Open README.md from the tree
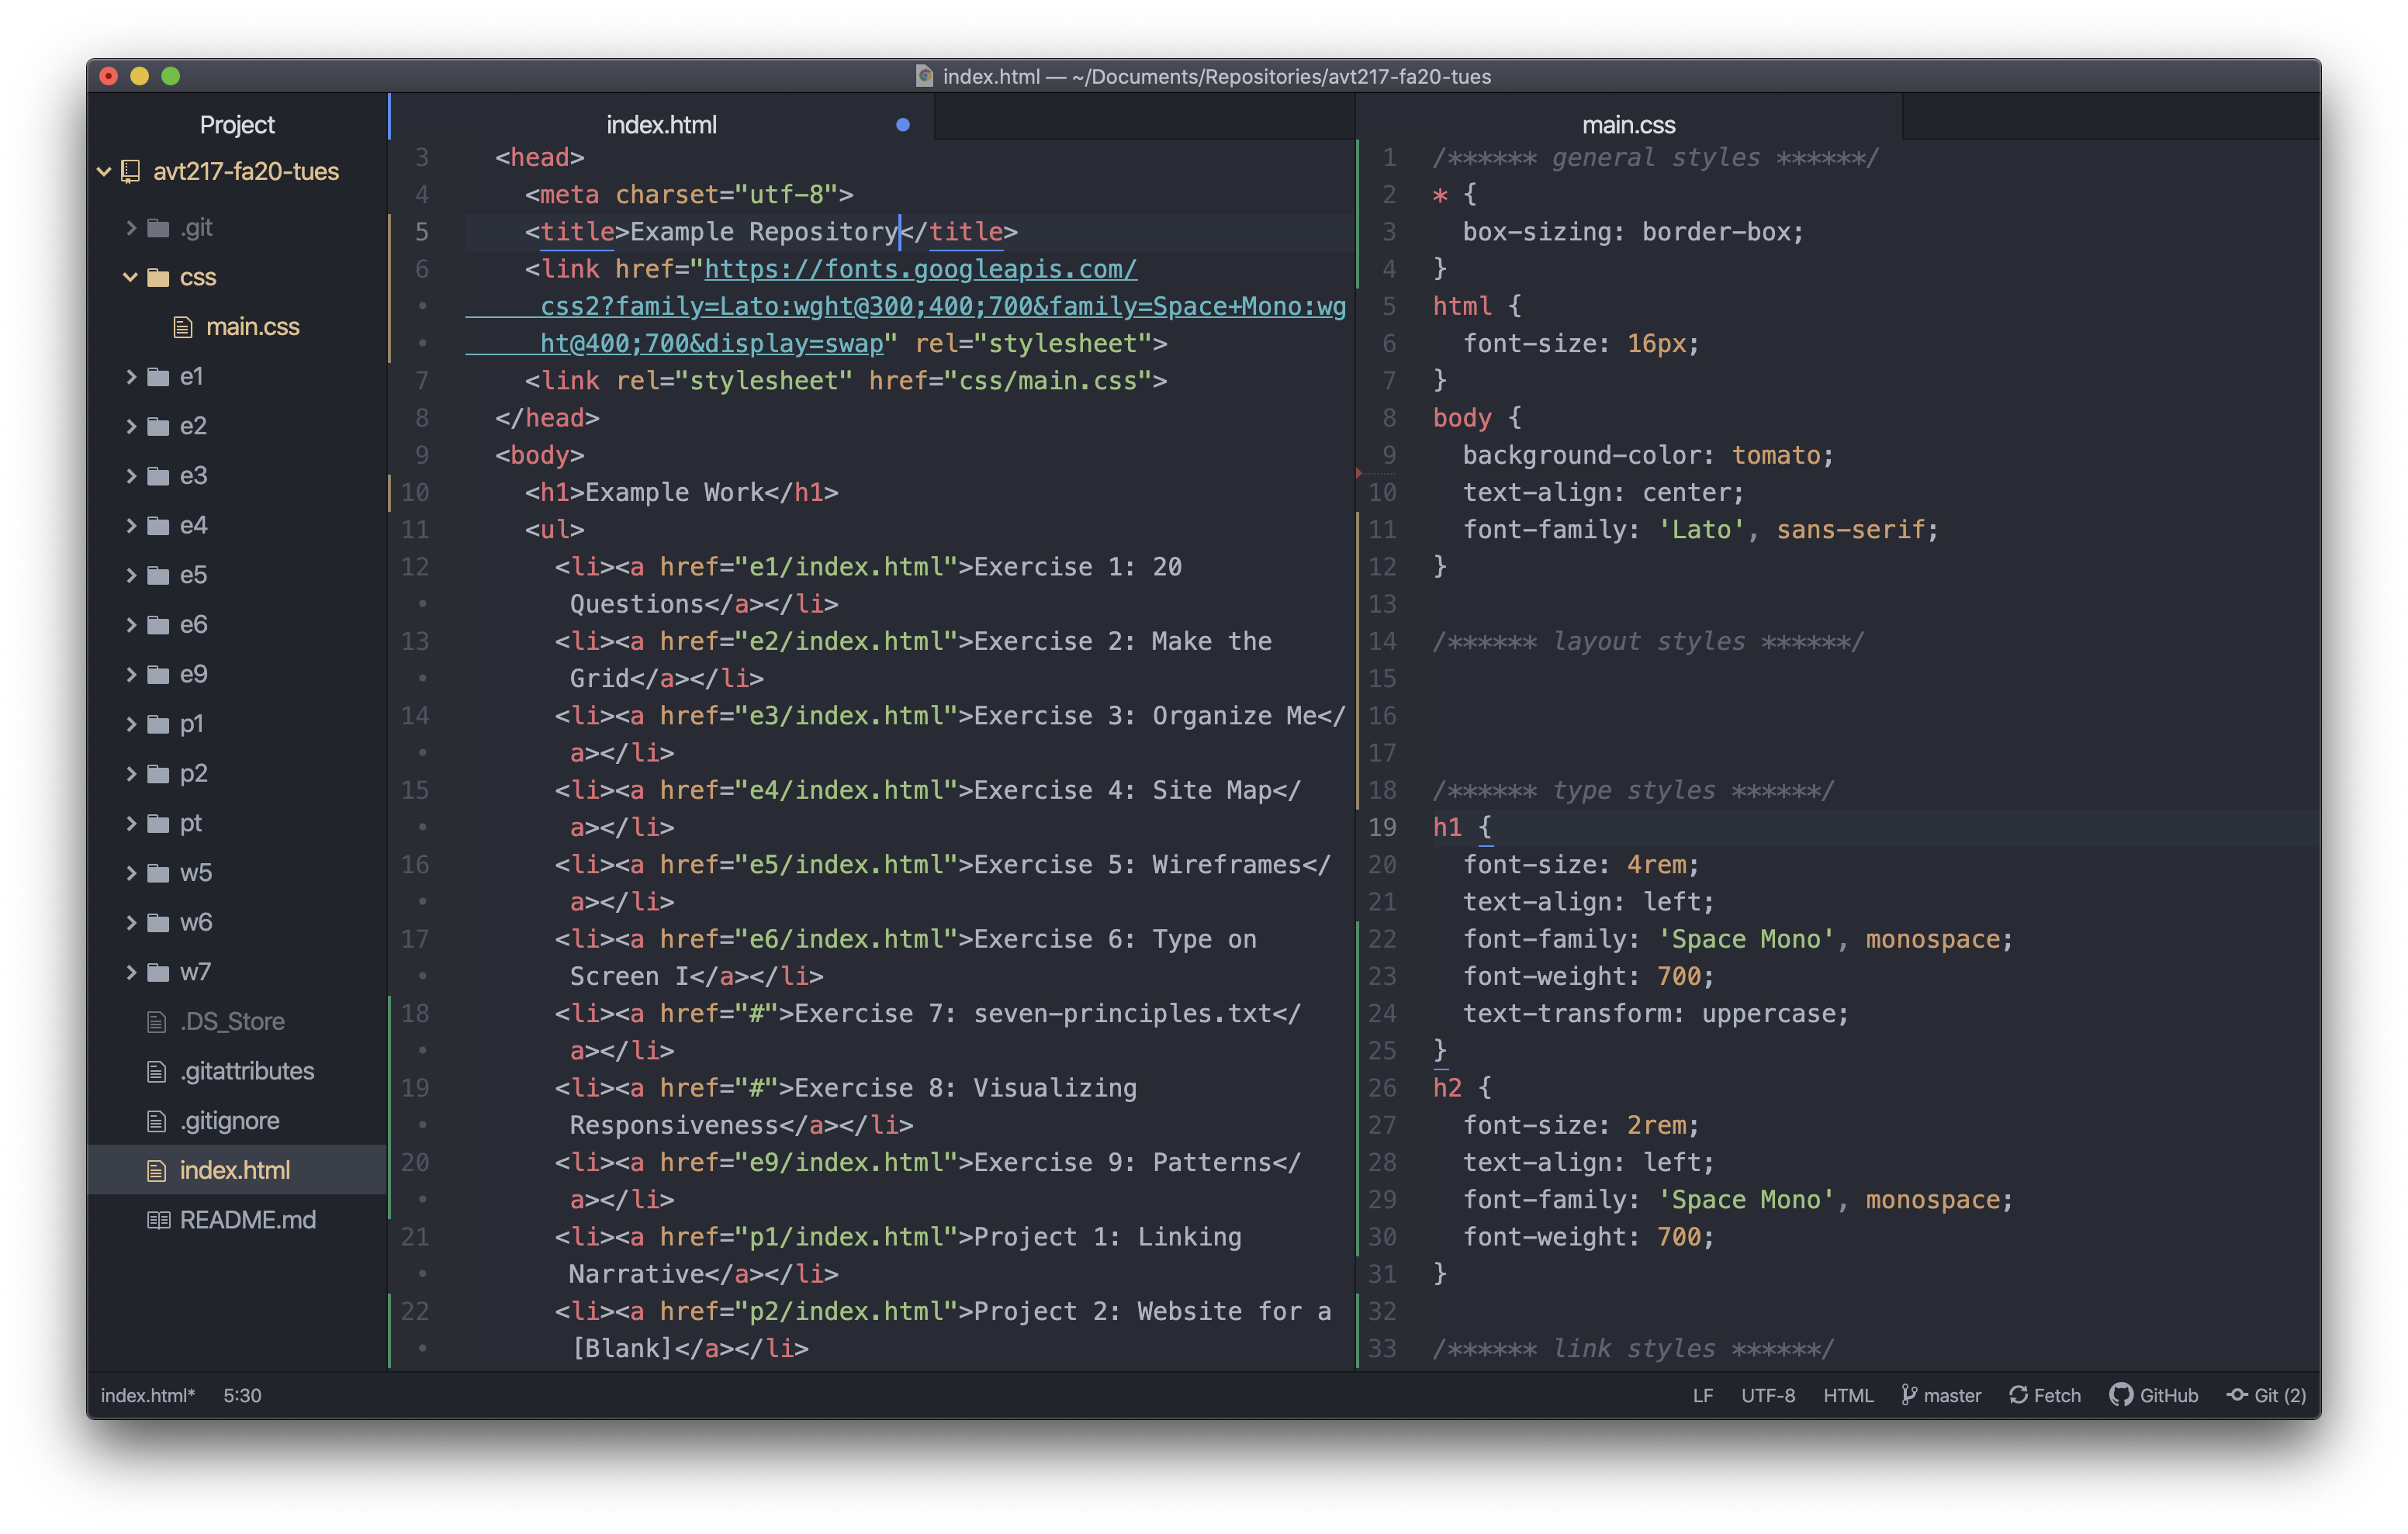The width and height of the screenshot is (2408, 1534). (x=248, y=1220)
